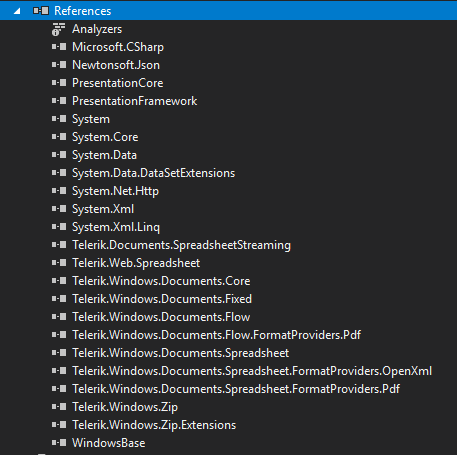Select Spreadsheet.FormatProviders.Pdf reference text
457x455 pixels.
[x=236, y=389]
